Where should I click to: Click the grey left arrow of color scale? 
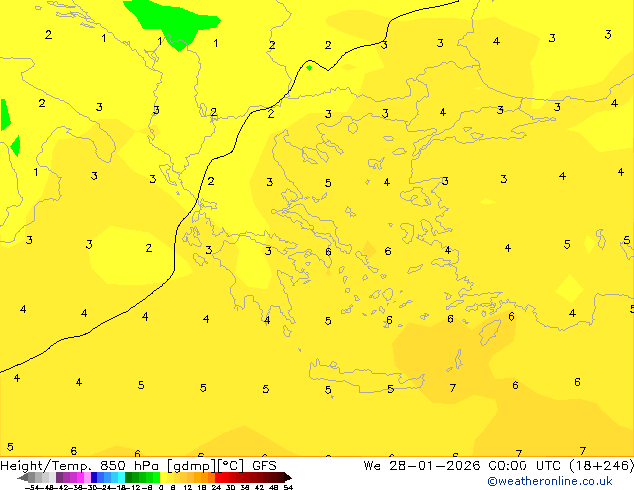(22, 478)
